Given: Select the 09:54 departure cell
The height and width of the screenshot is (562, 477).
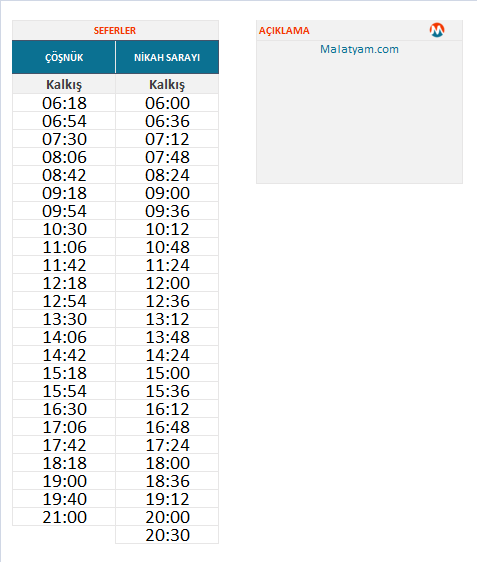Looking at the screenshot, I should click(x=64, y=211).
